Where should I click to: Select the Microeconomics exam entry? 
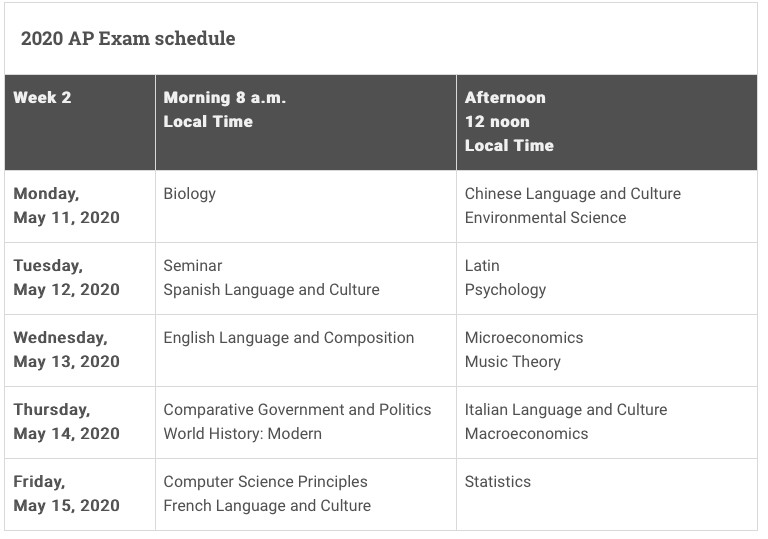pyautogui.click(x=524, y=338)
